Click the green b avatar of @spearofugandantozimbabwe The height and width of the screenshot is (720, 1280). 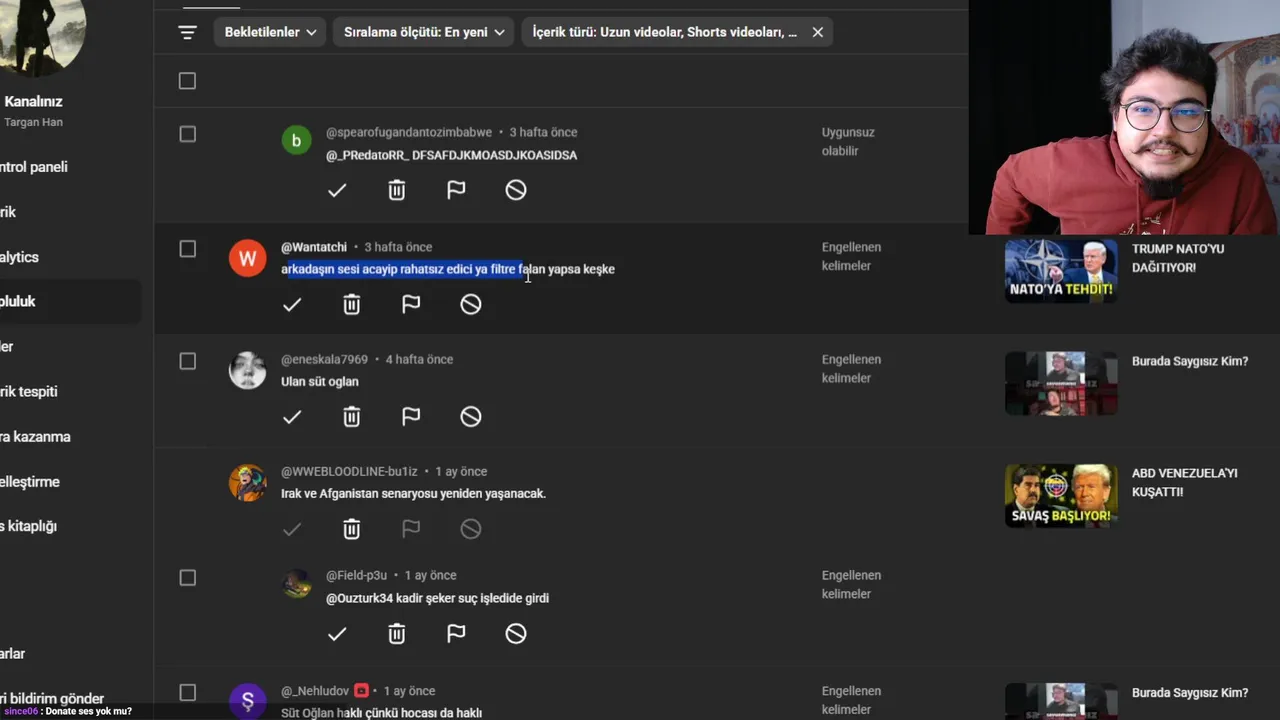(x=296, y=141)
